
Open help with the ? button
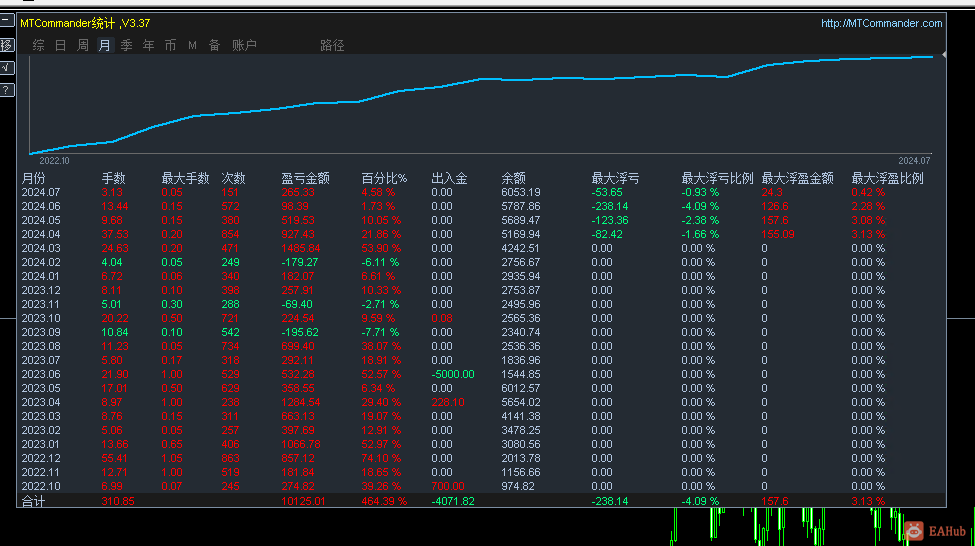pyautogui.click(x=6, y=90)
